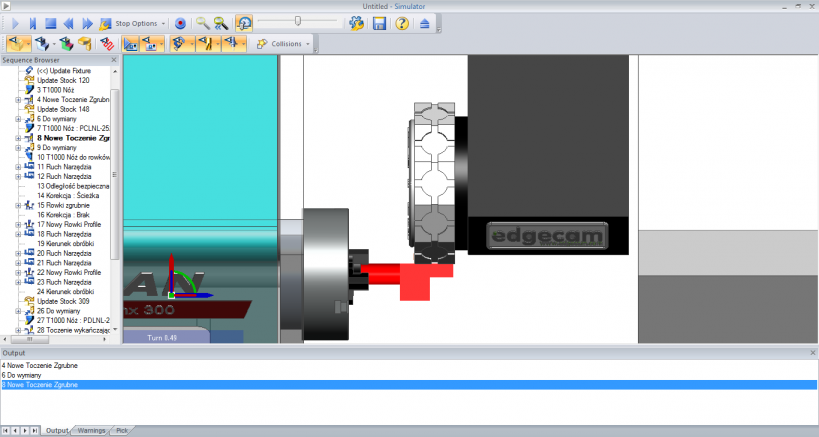The width and height of the screenshot is (819, 437).
Task: Click the Zoom previous magnifier icon
Action: pos(221,23)
